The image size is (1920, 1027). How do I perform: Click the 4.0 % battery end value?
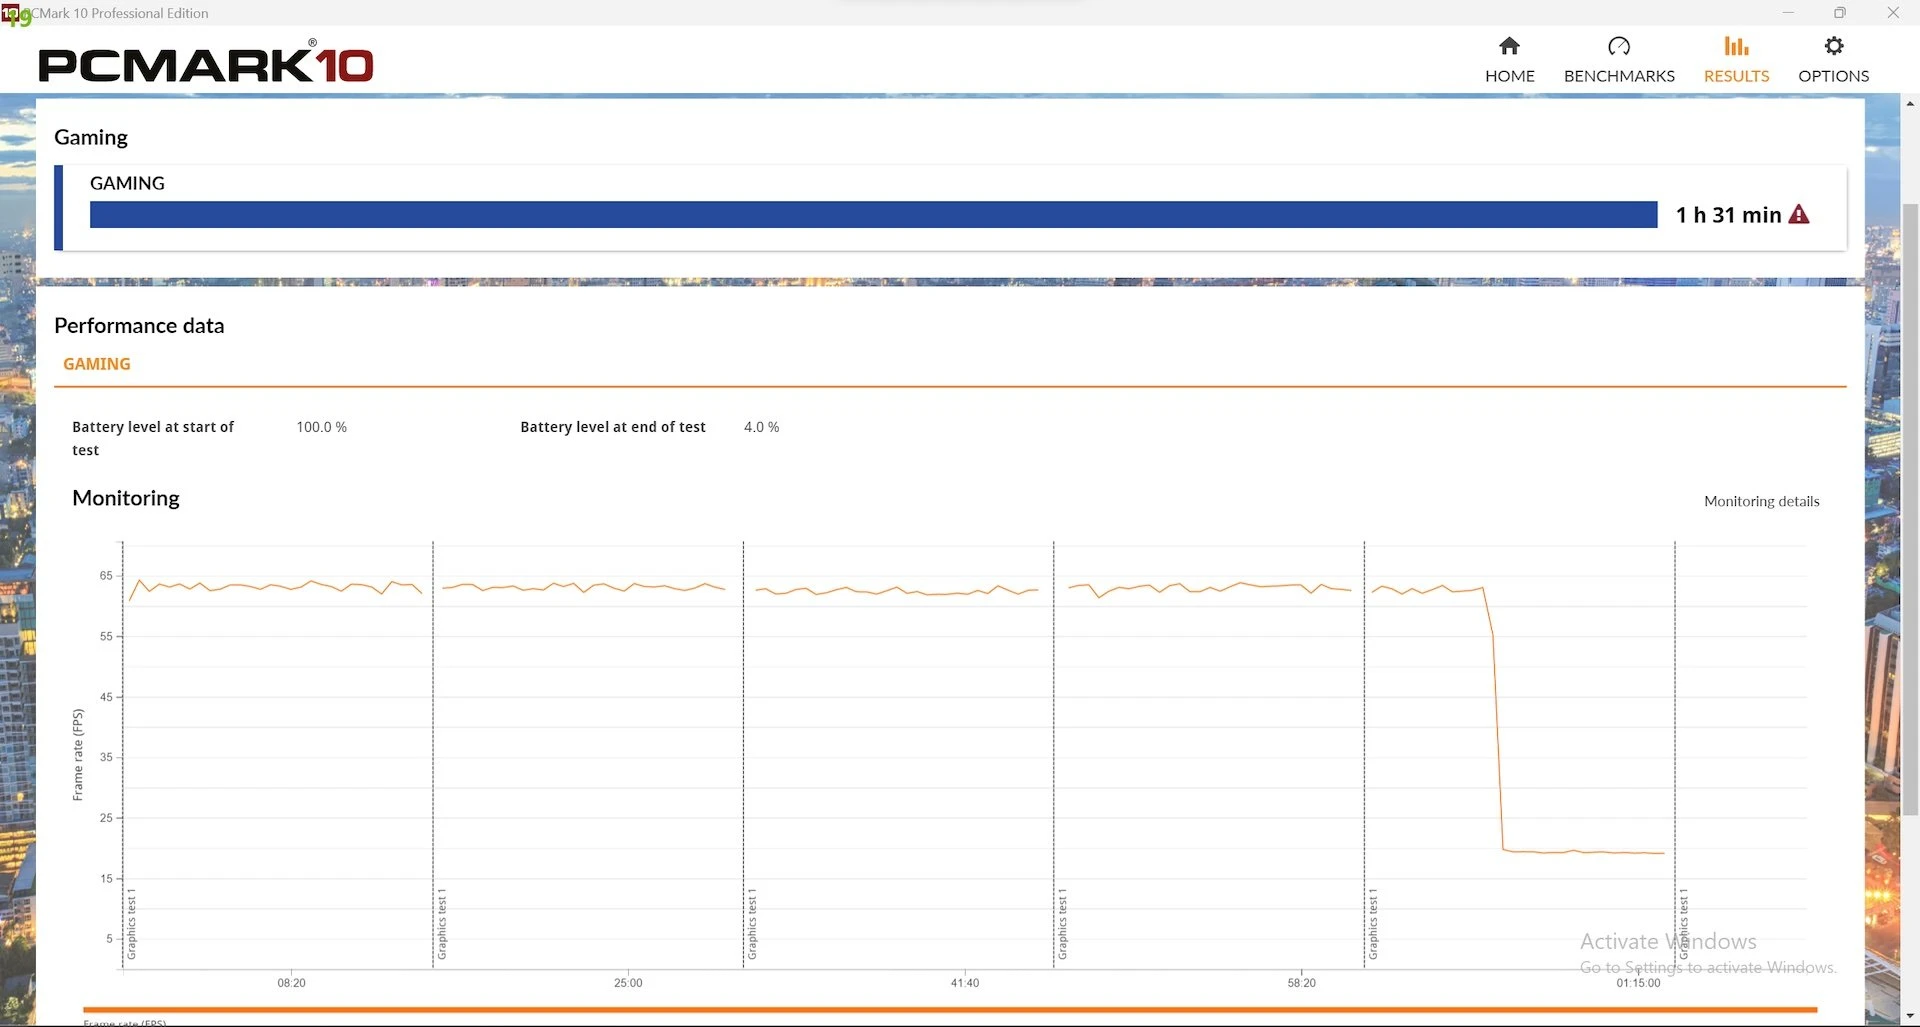tap(761, 427)
